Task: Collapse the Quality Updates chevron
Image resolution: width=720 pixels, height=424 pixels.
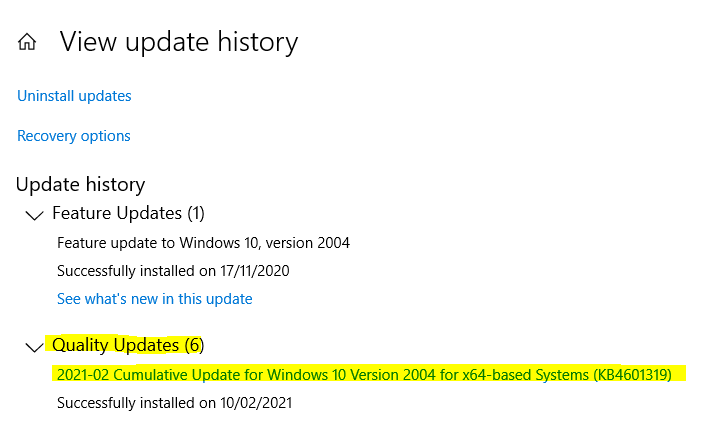Action: pyautogui.click(x=34, y=347)
